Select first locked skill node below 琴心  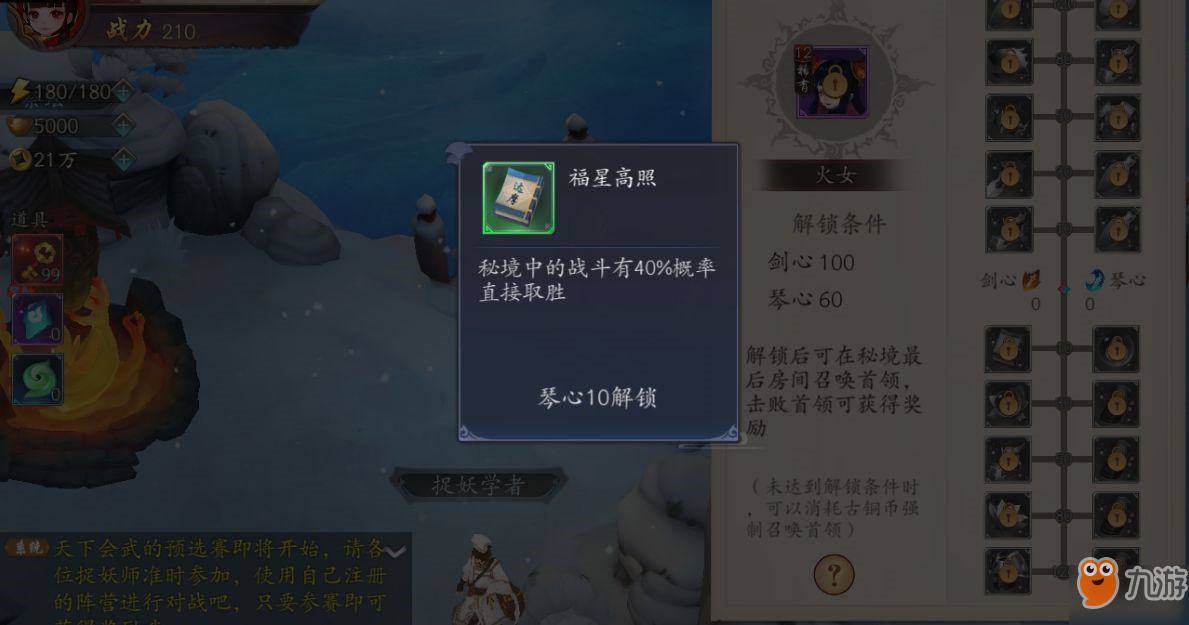pyautogui.click(x=1115, y=349)
